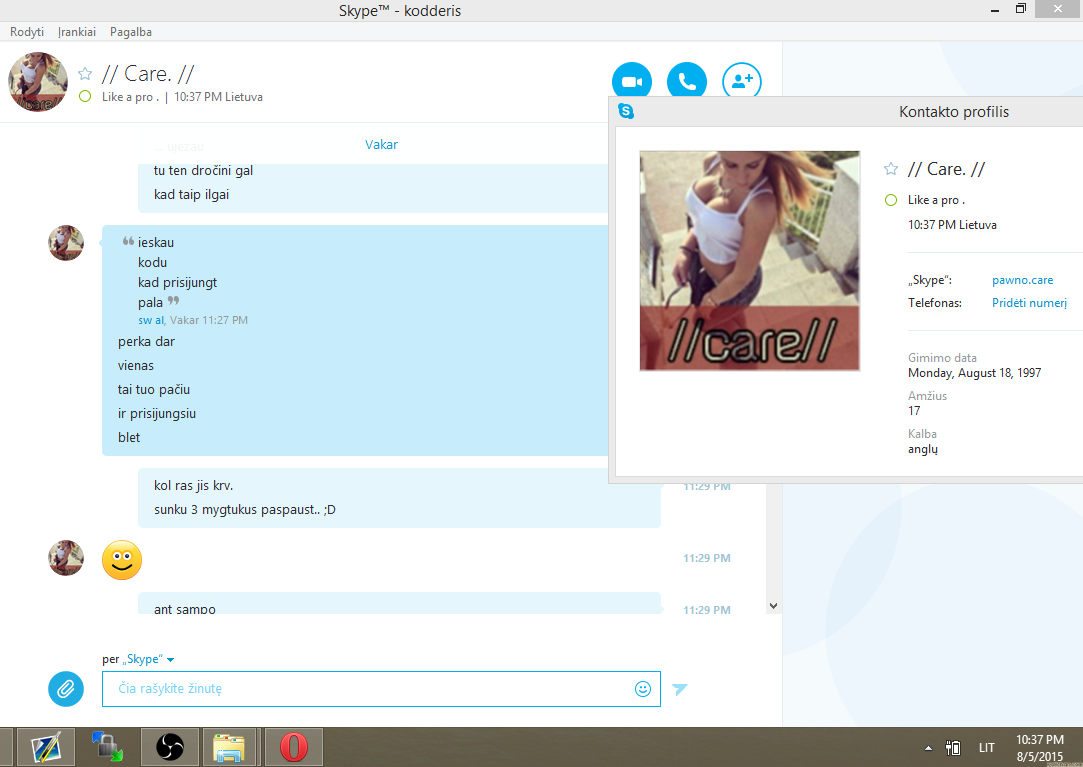1083x767 pixels.
Task: Minimize the Skype window
Action: click(x=995, y=10)
